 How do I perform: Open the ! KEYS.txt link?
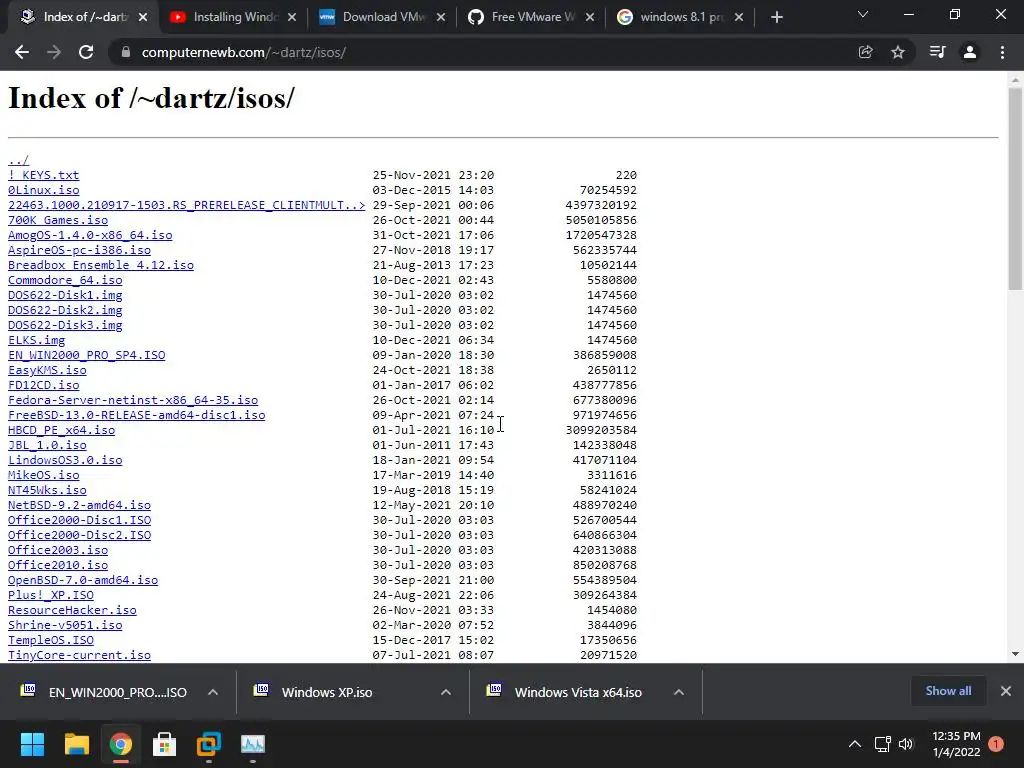pos(44,175)
